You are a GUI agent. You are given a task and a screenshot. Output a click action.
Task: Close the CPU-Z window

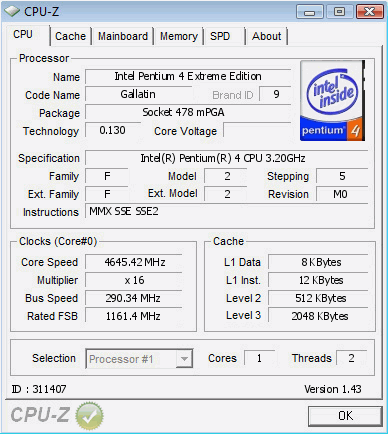[x=369, y=12]
